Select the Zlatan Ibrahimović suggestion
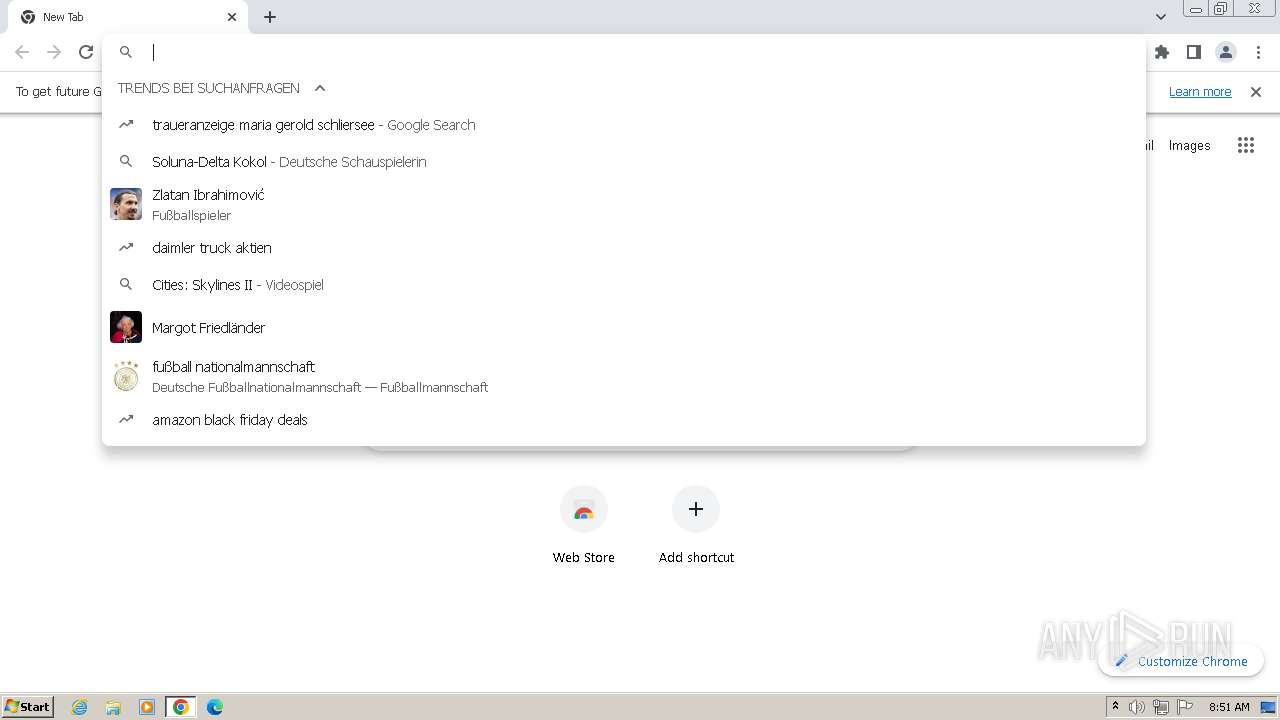The width and height of the screenshot is (1280, 720). (624, 204)
